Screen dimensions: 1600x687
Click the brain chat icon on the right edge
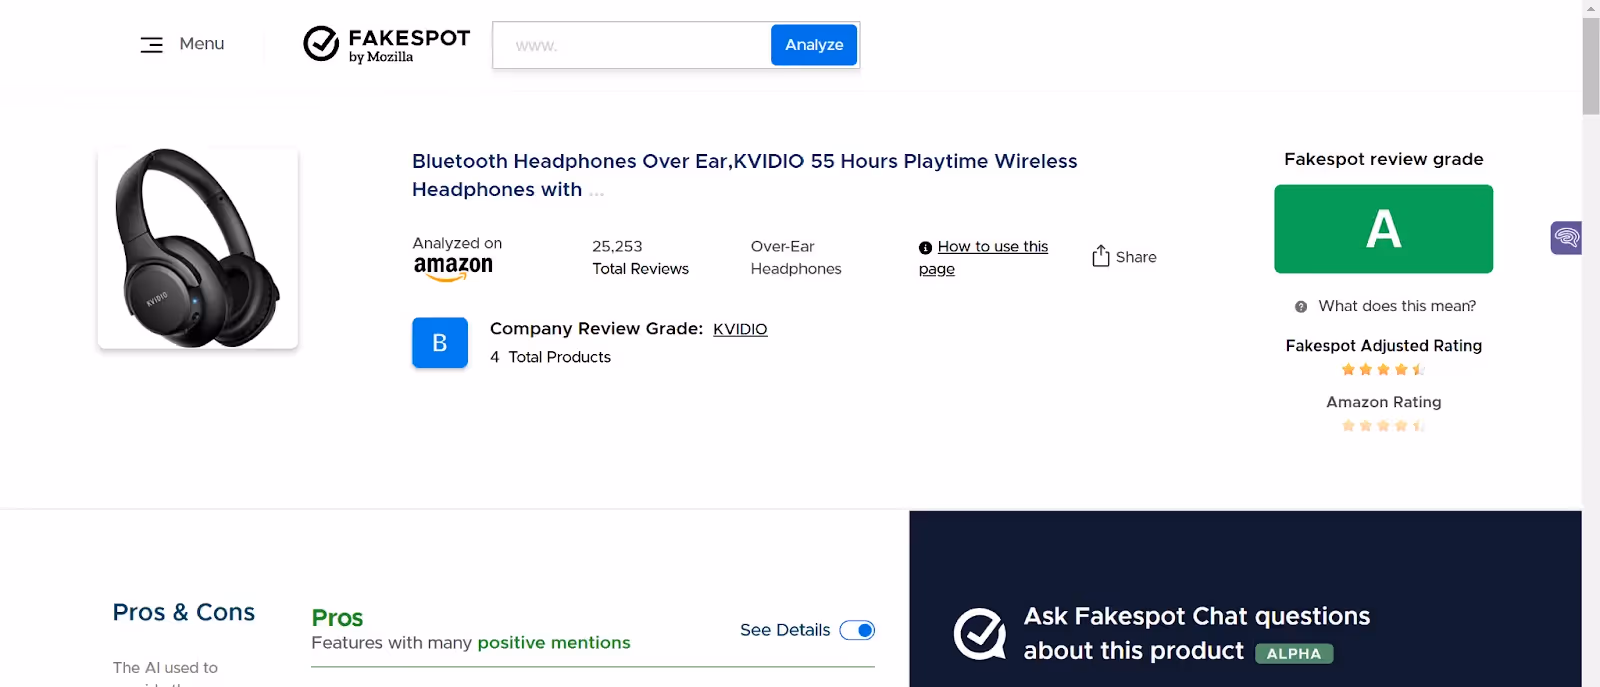1564,237
